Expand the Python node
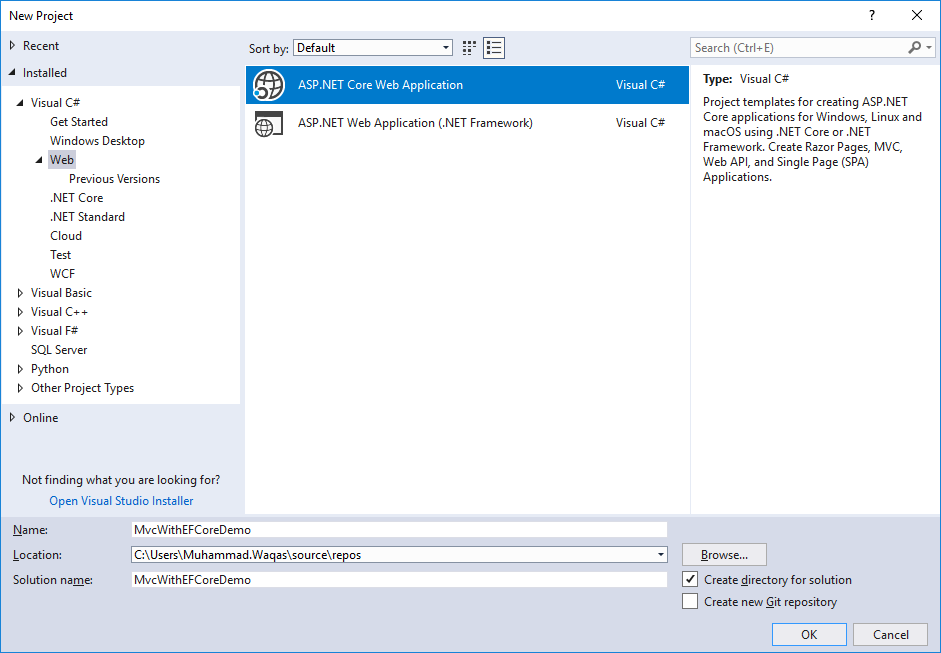The width and height of the screenshot is (941, 653). 20,369
